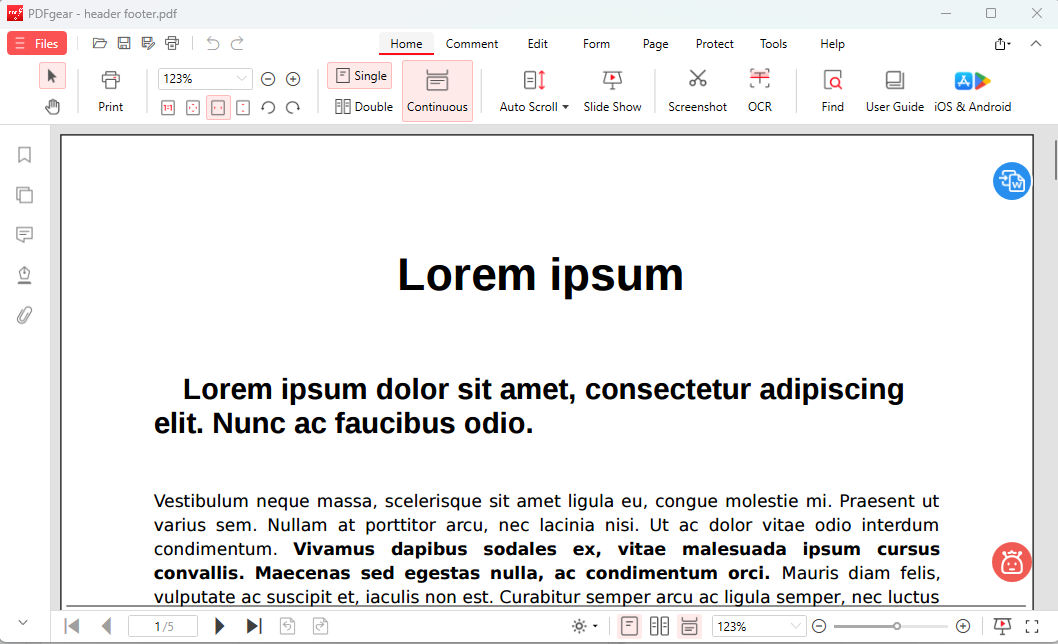
Task: Open the brightness theme dropdown
Action: 584,626
